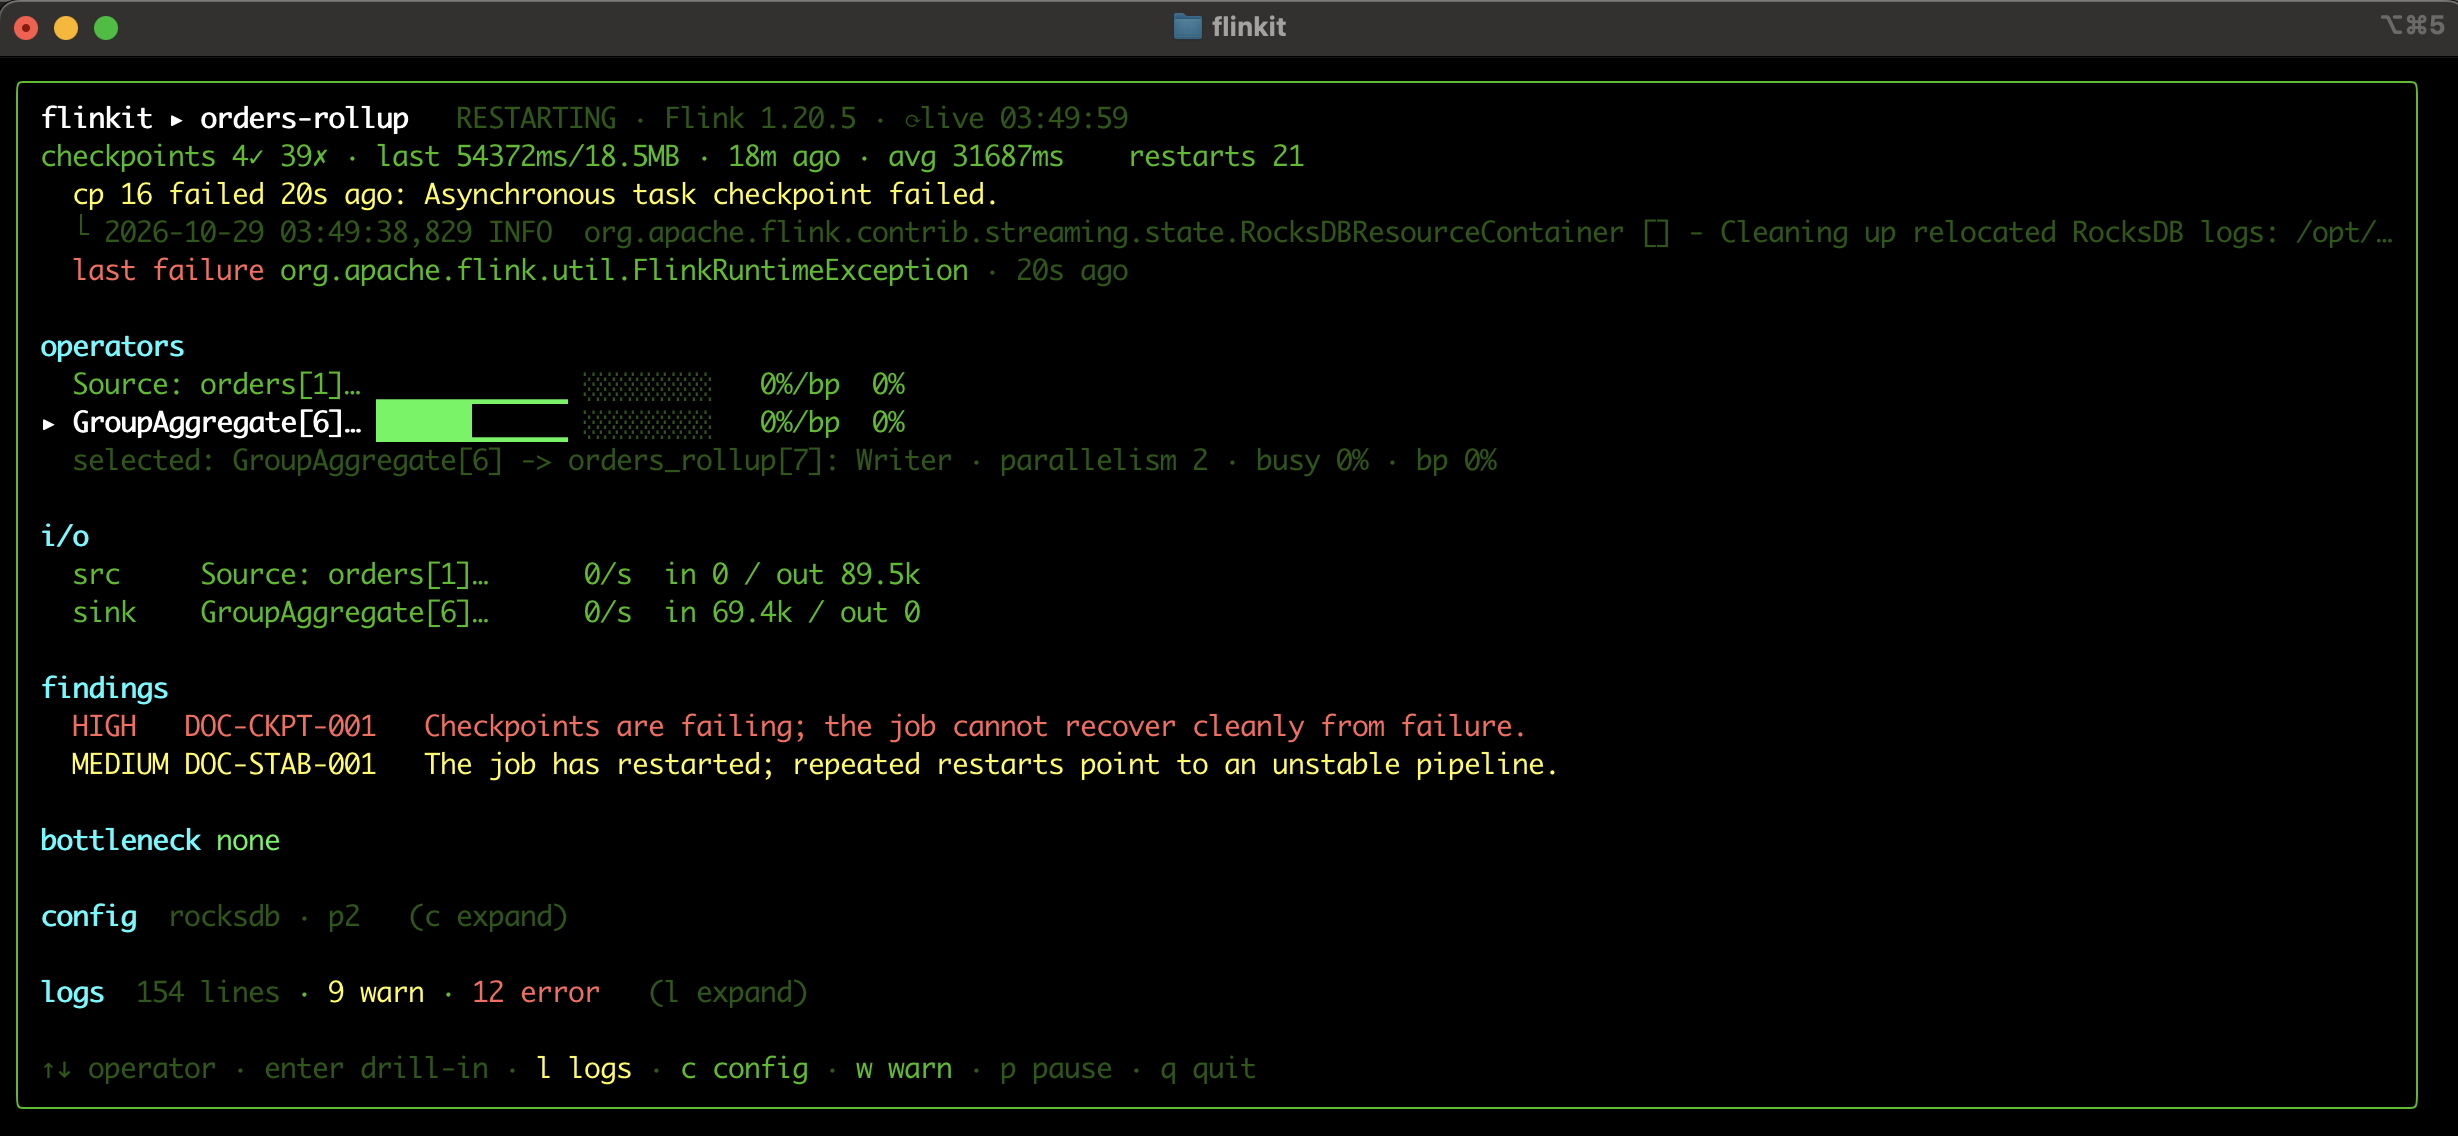The height and width of the screenshot is (1136, 2458).
Task: Click the 'l logs' shortcut in footer
Action: (584, 1069)
